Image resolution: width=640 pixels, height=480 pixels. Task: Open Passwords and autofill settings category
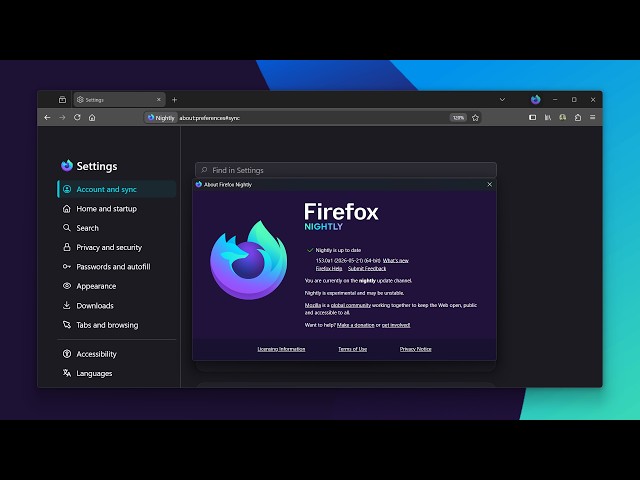point(117,267)
